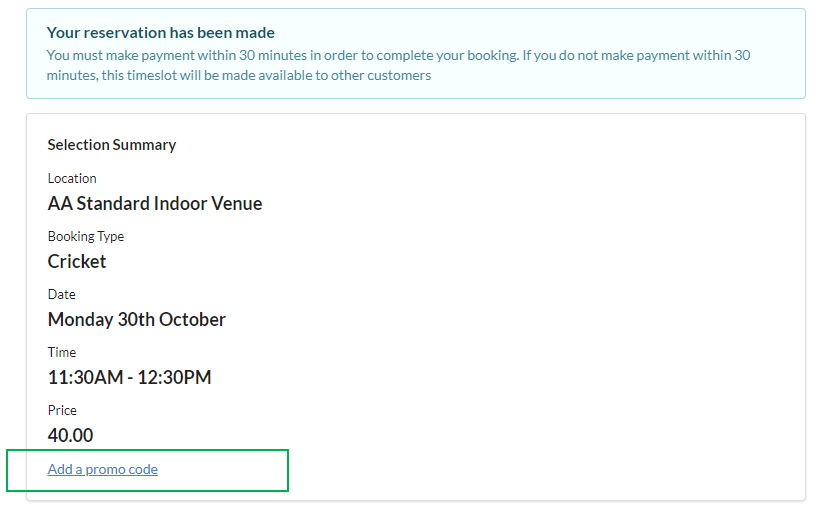Select the Cricket booking type value
This screenshot has height=515, width=823.
click(77, 262)
